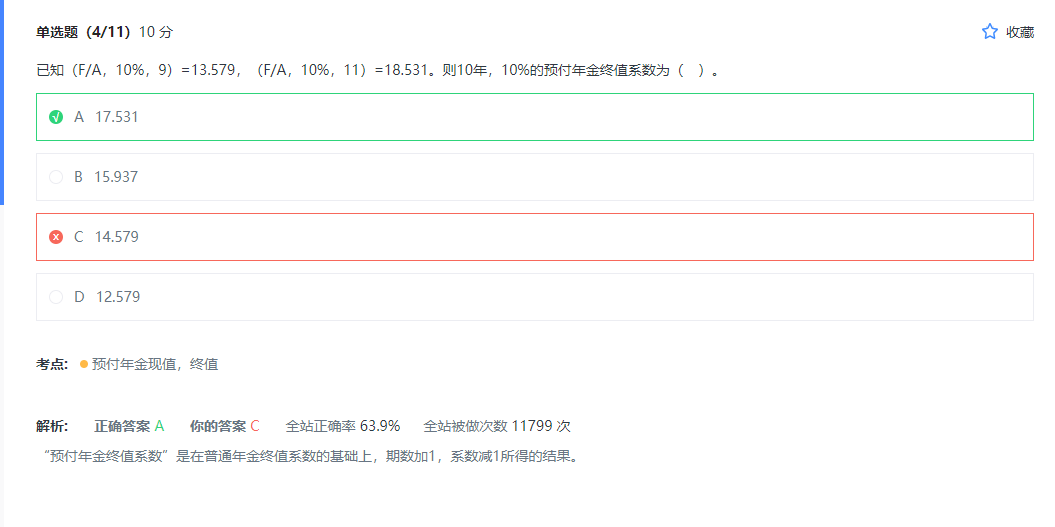
Task: Click the 正确答案 A indicator
Action: 129,426
